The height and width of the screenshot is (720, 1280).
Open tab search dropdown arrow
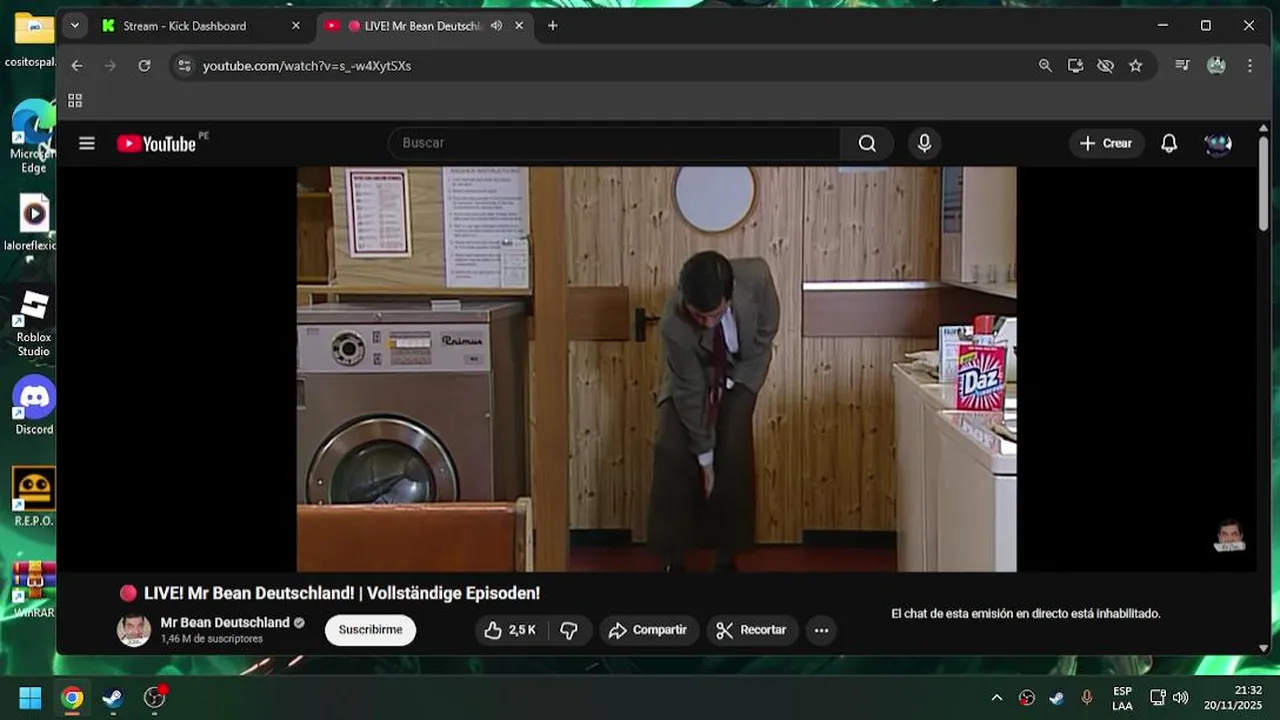pos(74,26)
